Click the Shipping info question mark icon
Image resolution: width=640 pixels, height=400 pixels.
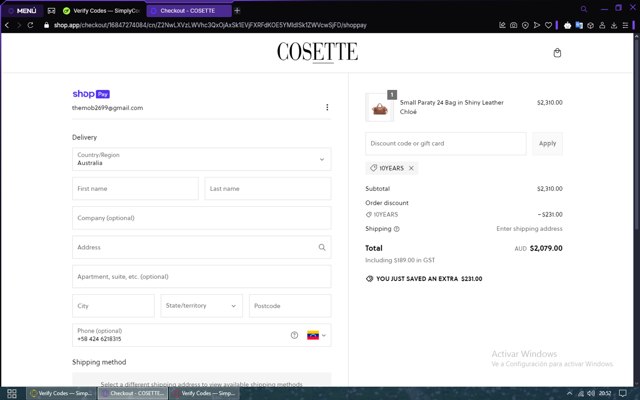point(397,229)
